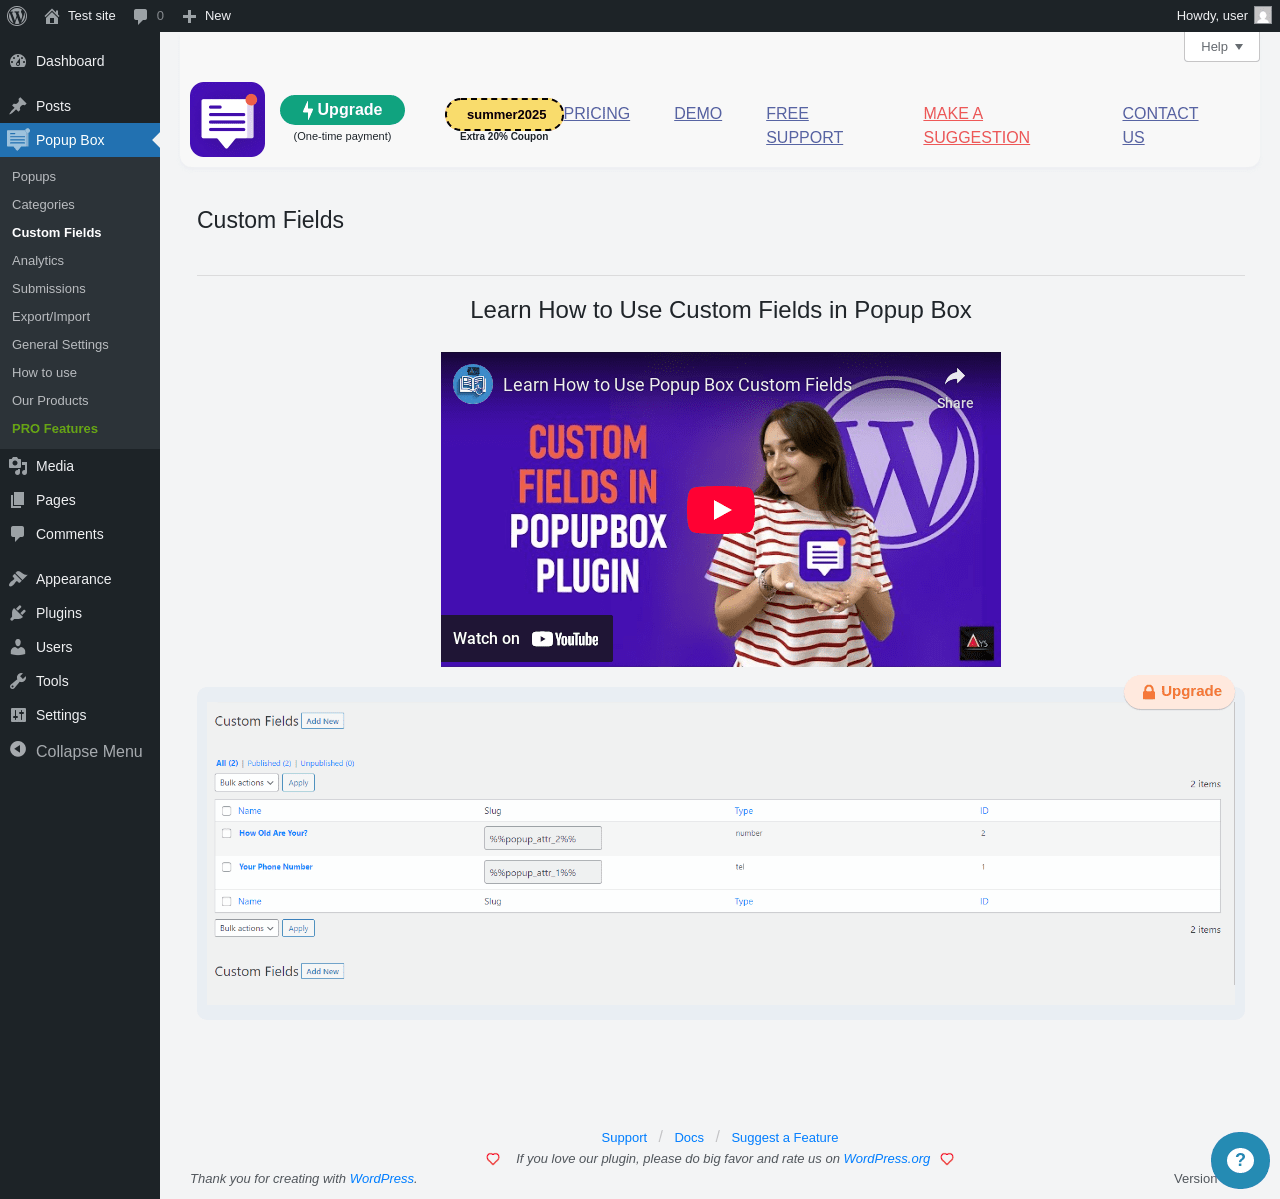This screenshot has height=1199, width=1280.
Task: Open the Comments sidebar menu
Action: coord(80,534)
